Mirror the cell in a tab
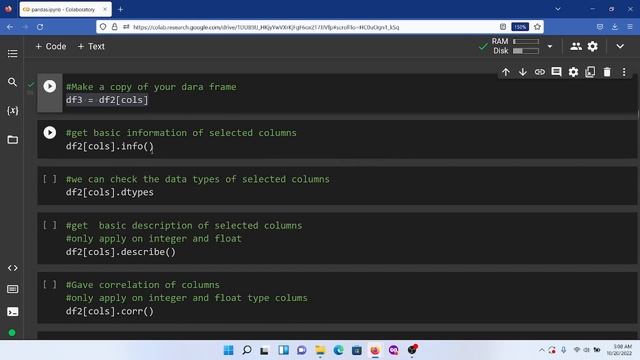 tap(590, 72)
